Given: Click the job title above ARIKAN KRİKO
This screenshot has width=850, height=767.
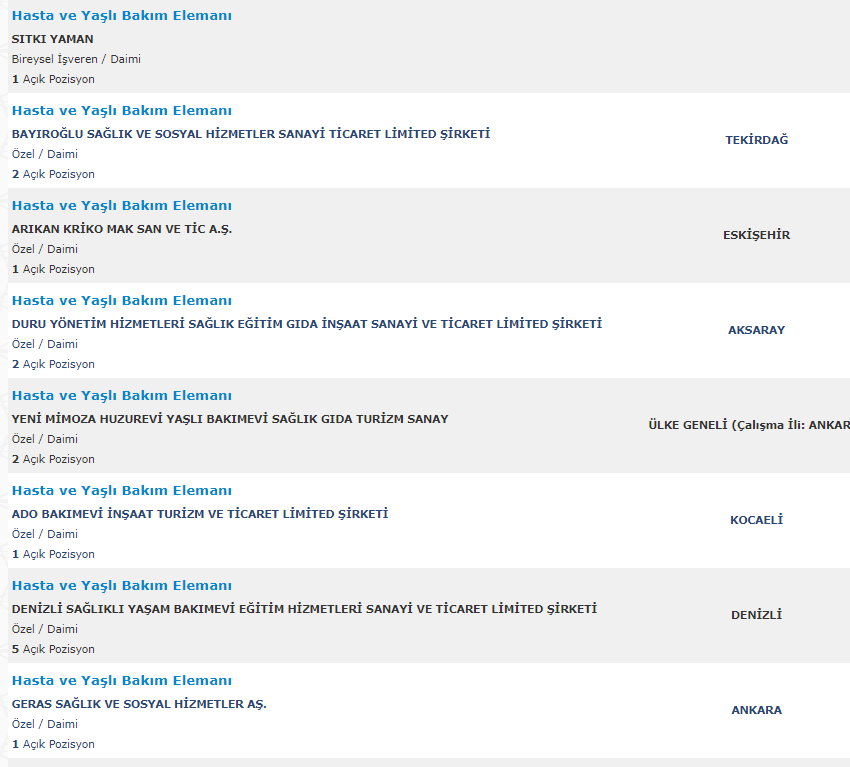Looking at the screenshot, I should pos(121,206).
